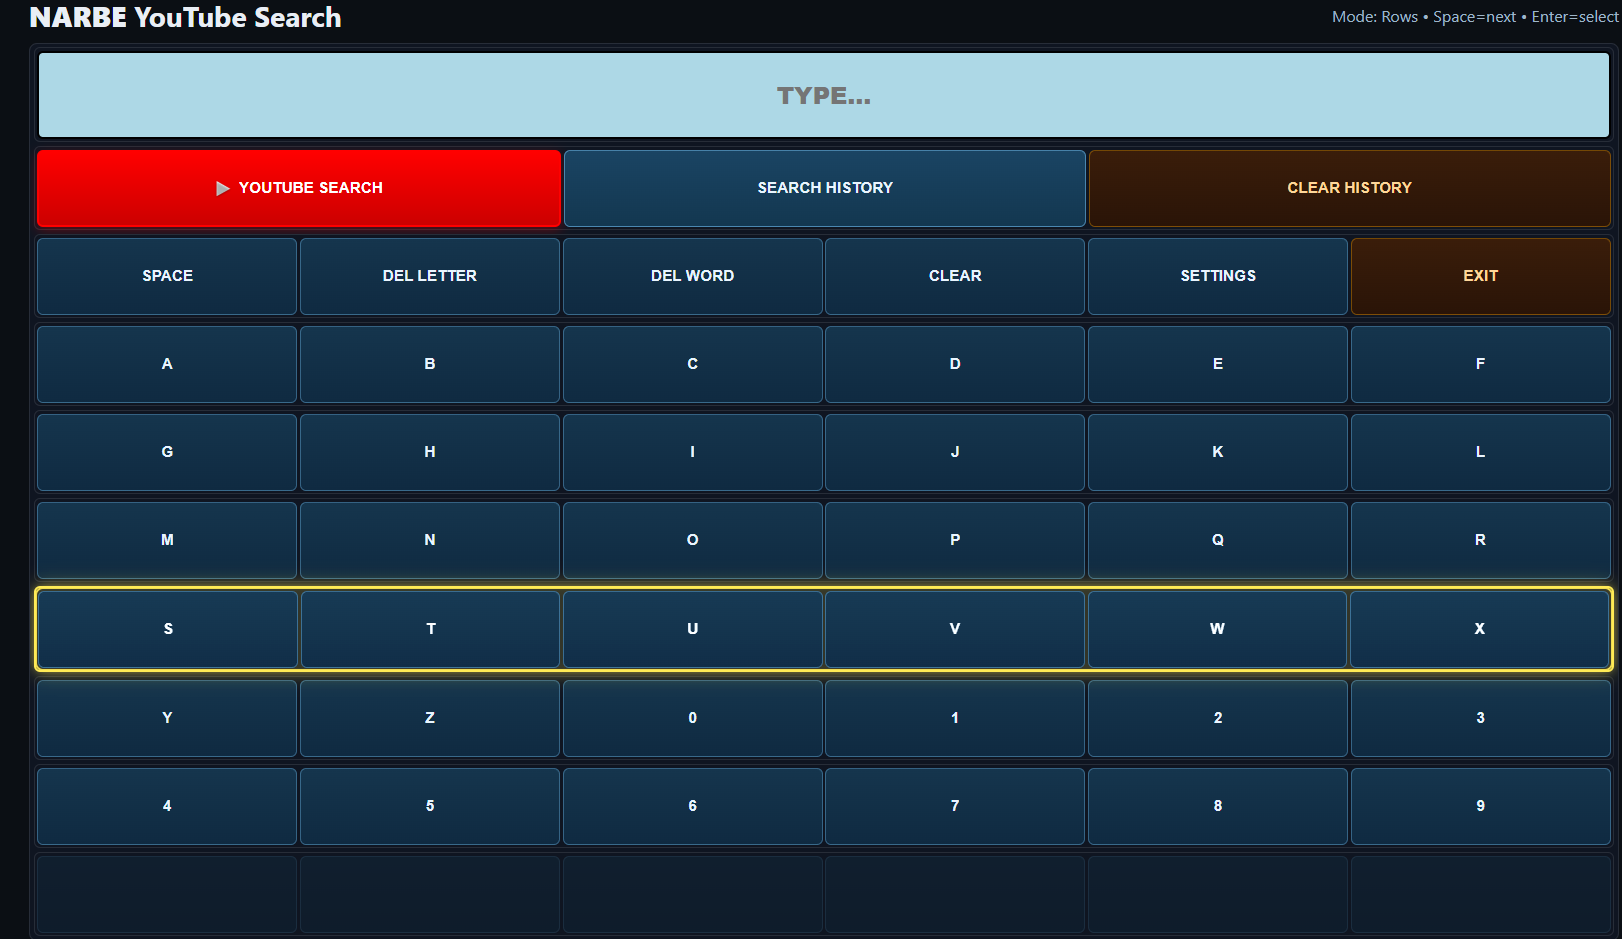Image resolution: width=1622 pixels, height=939 pixels.
Task: Click the number 9 key
Action: [1480, 806]
